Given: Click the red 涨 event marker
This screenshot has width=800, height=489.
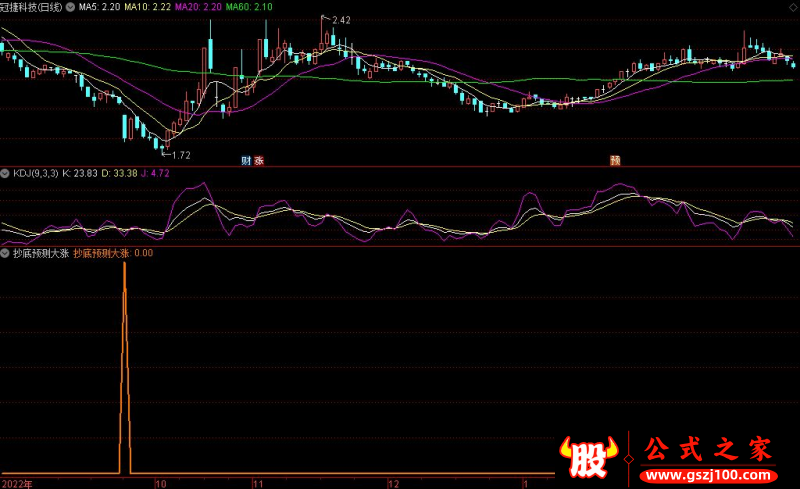Looking at the screenshot, I should coord(259,160).
